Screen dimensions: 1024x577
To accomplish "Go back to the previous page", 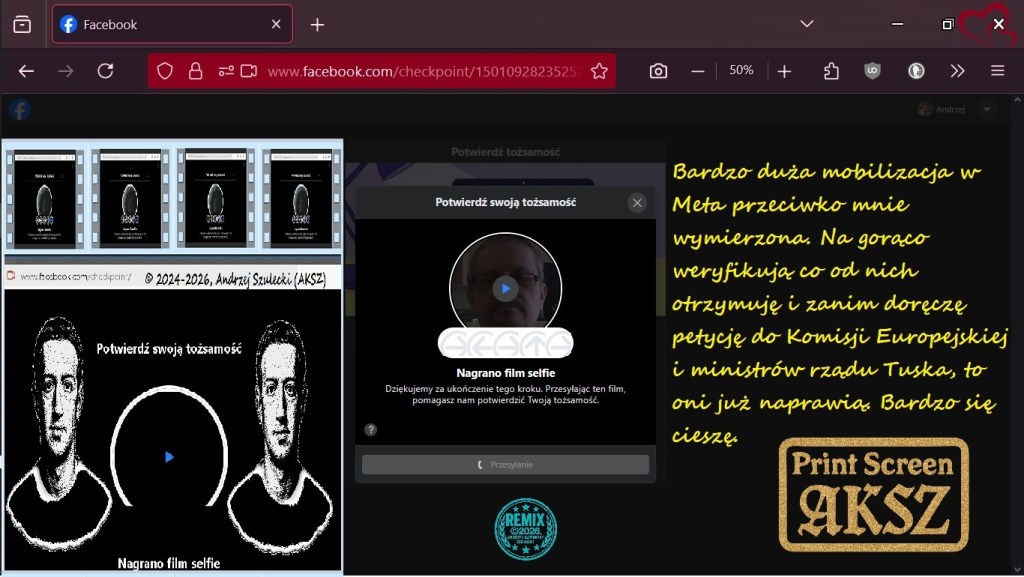I will [x=27, y=71].
